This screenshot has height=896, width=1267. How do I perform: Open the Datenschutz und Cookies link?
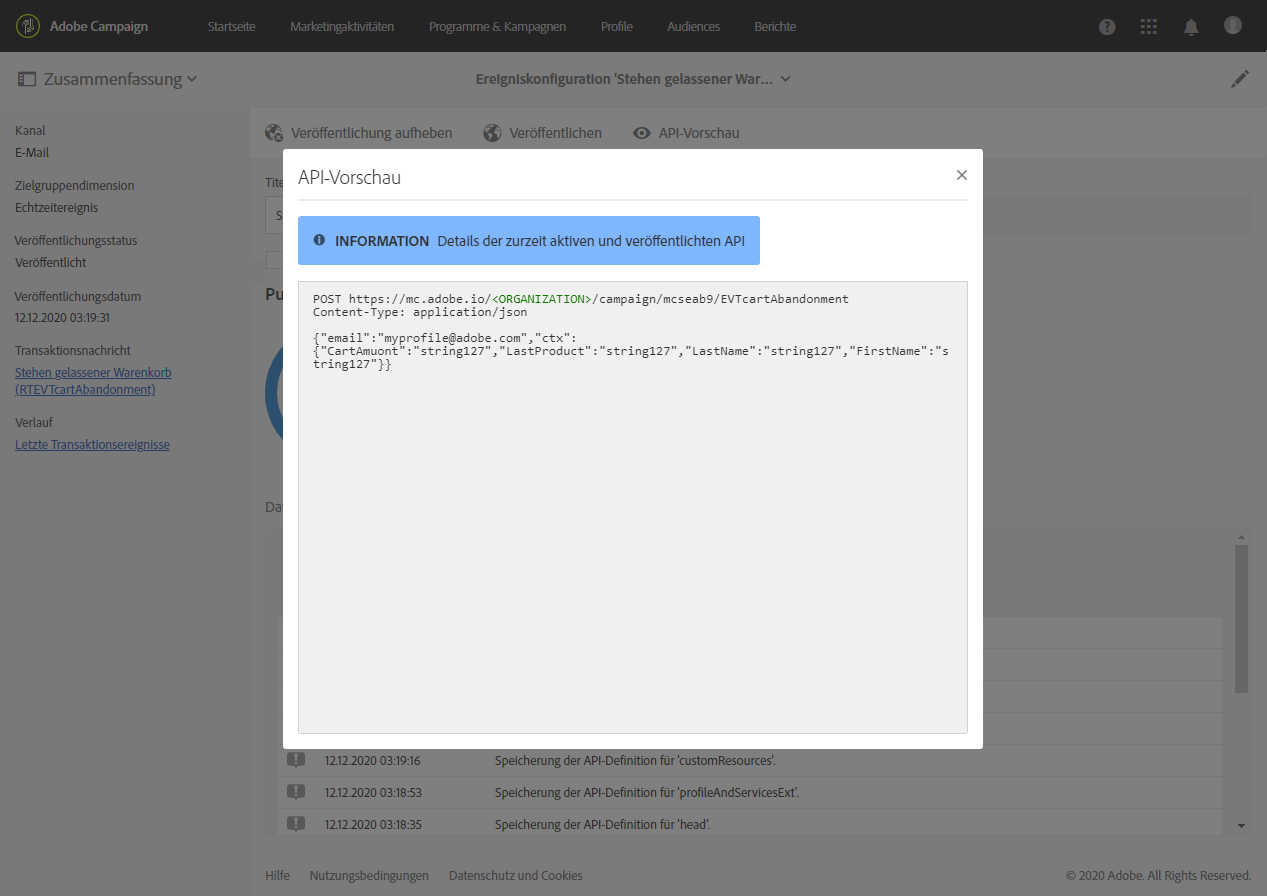click(x=516, y=875)
